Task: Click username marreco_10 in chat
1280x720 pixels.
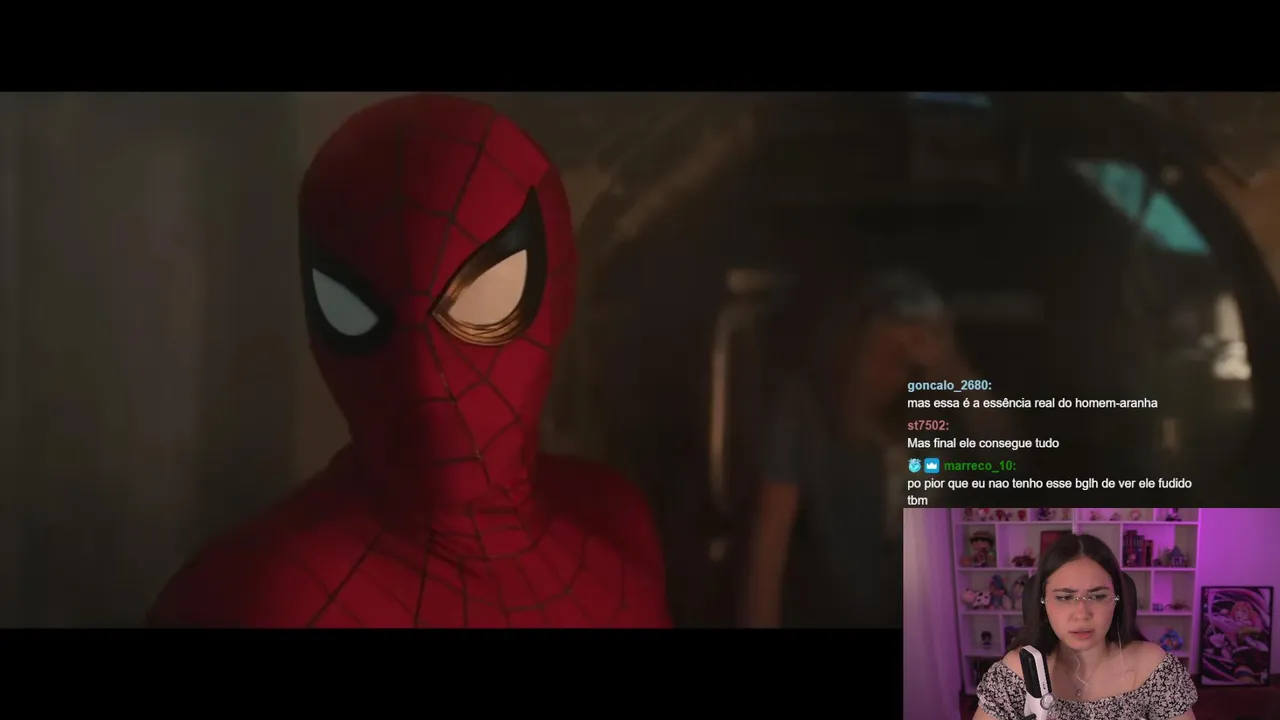Action: [980, 465]
